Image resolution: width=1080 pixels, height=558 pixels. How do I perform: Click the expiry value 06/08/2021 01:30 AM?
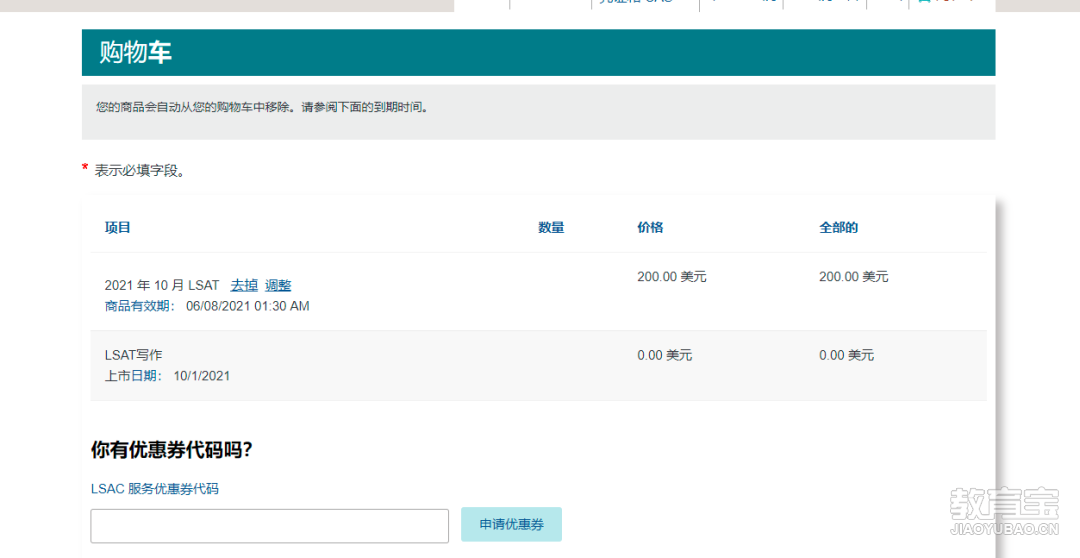[x=248, y=306]
